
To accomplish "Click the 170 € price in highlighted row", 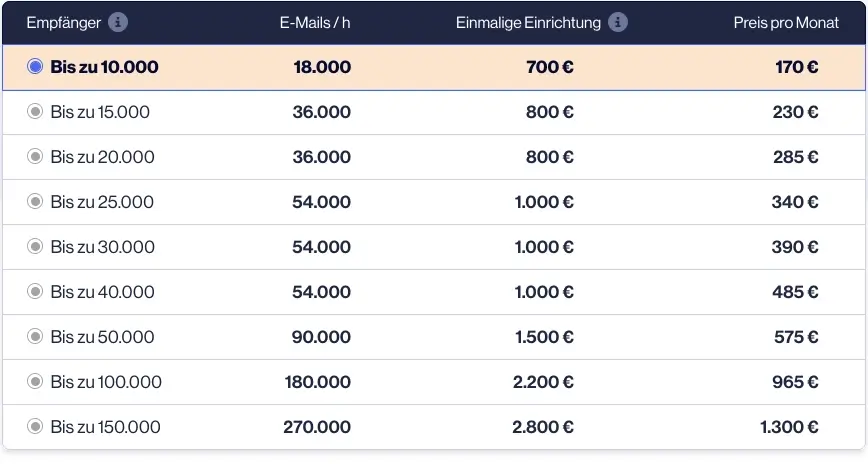I will (797, 67).
